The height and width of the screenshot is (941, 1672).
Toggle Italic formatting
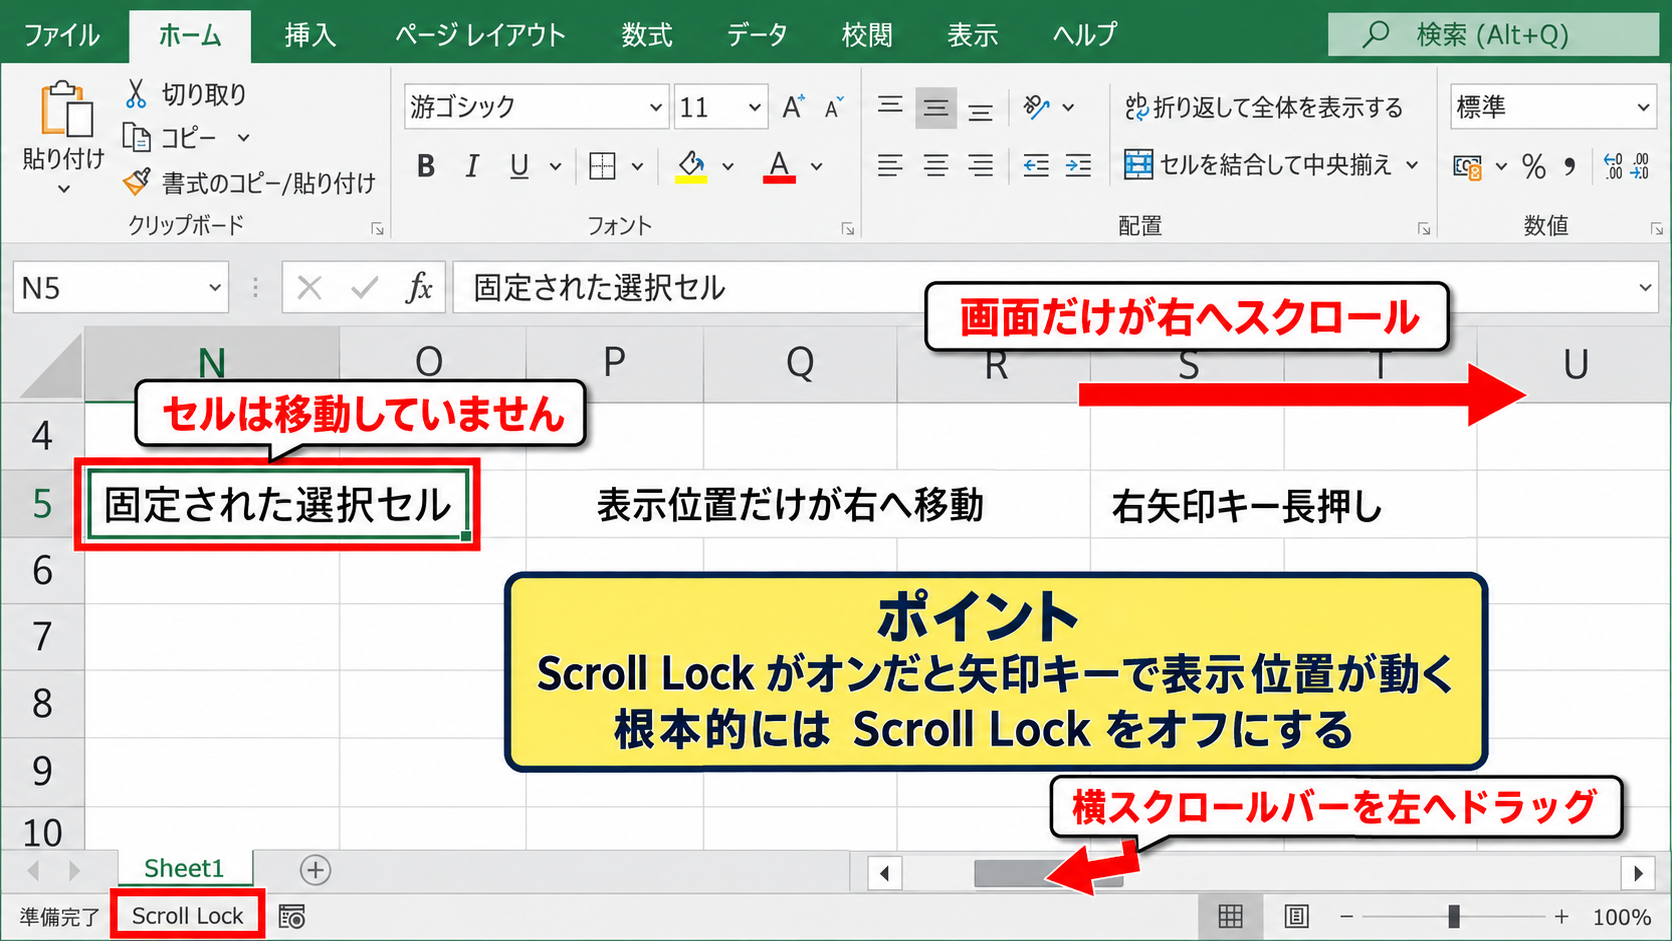(472, 166)
